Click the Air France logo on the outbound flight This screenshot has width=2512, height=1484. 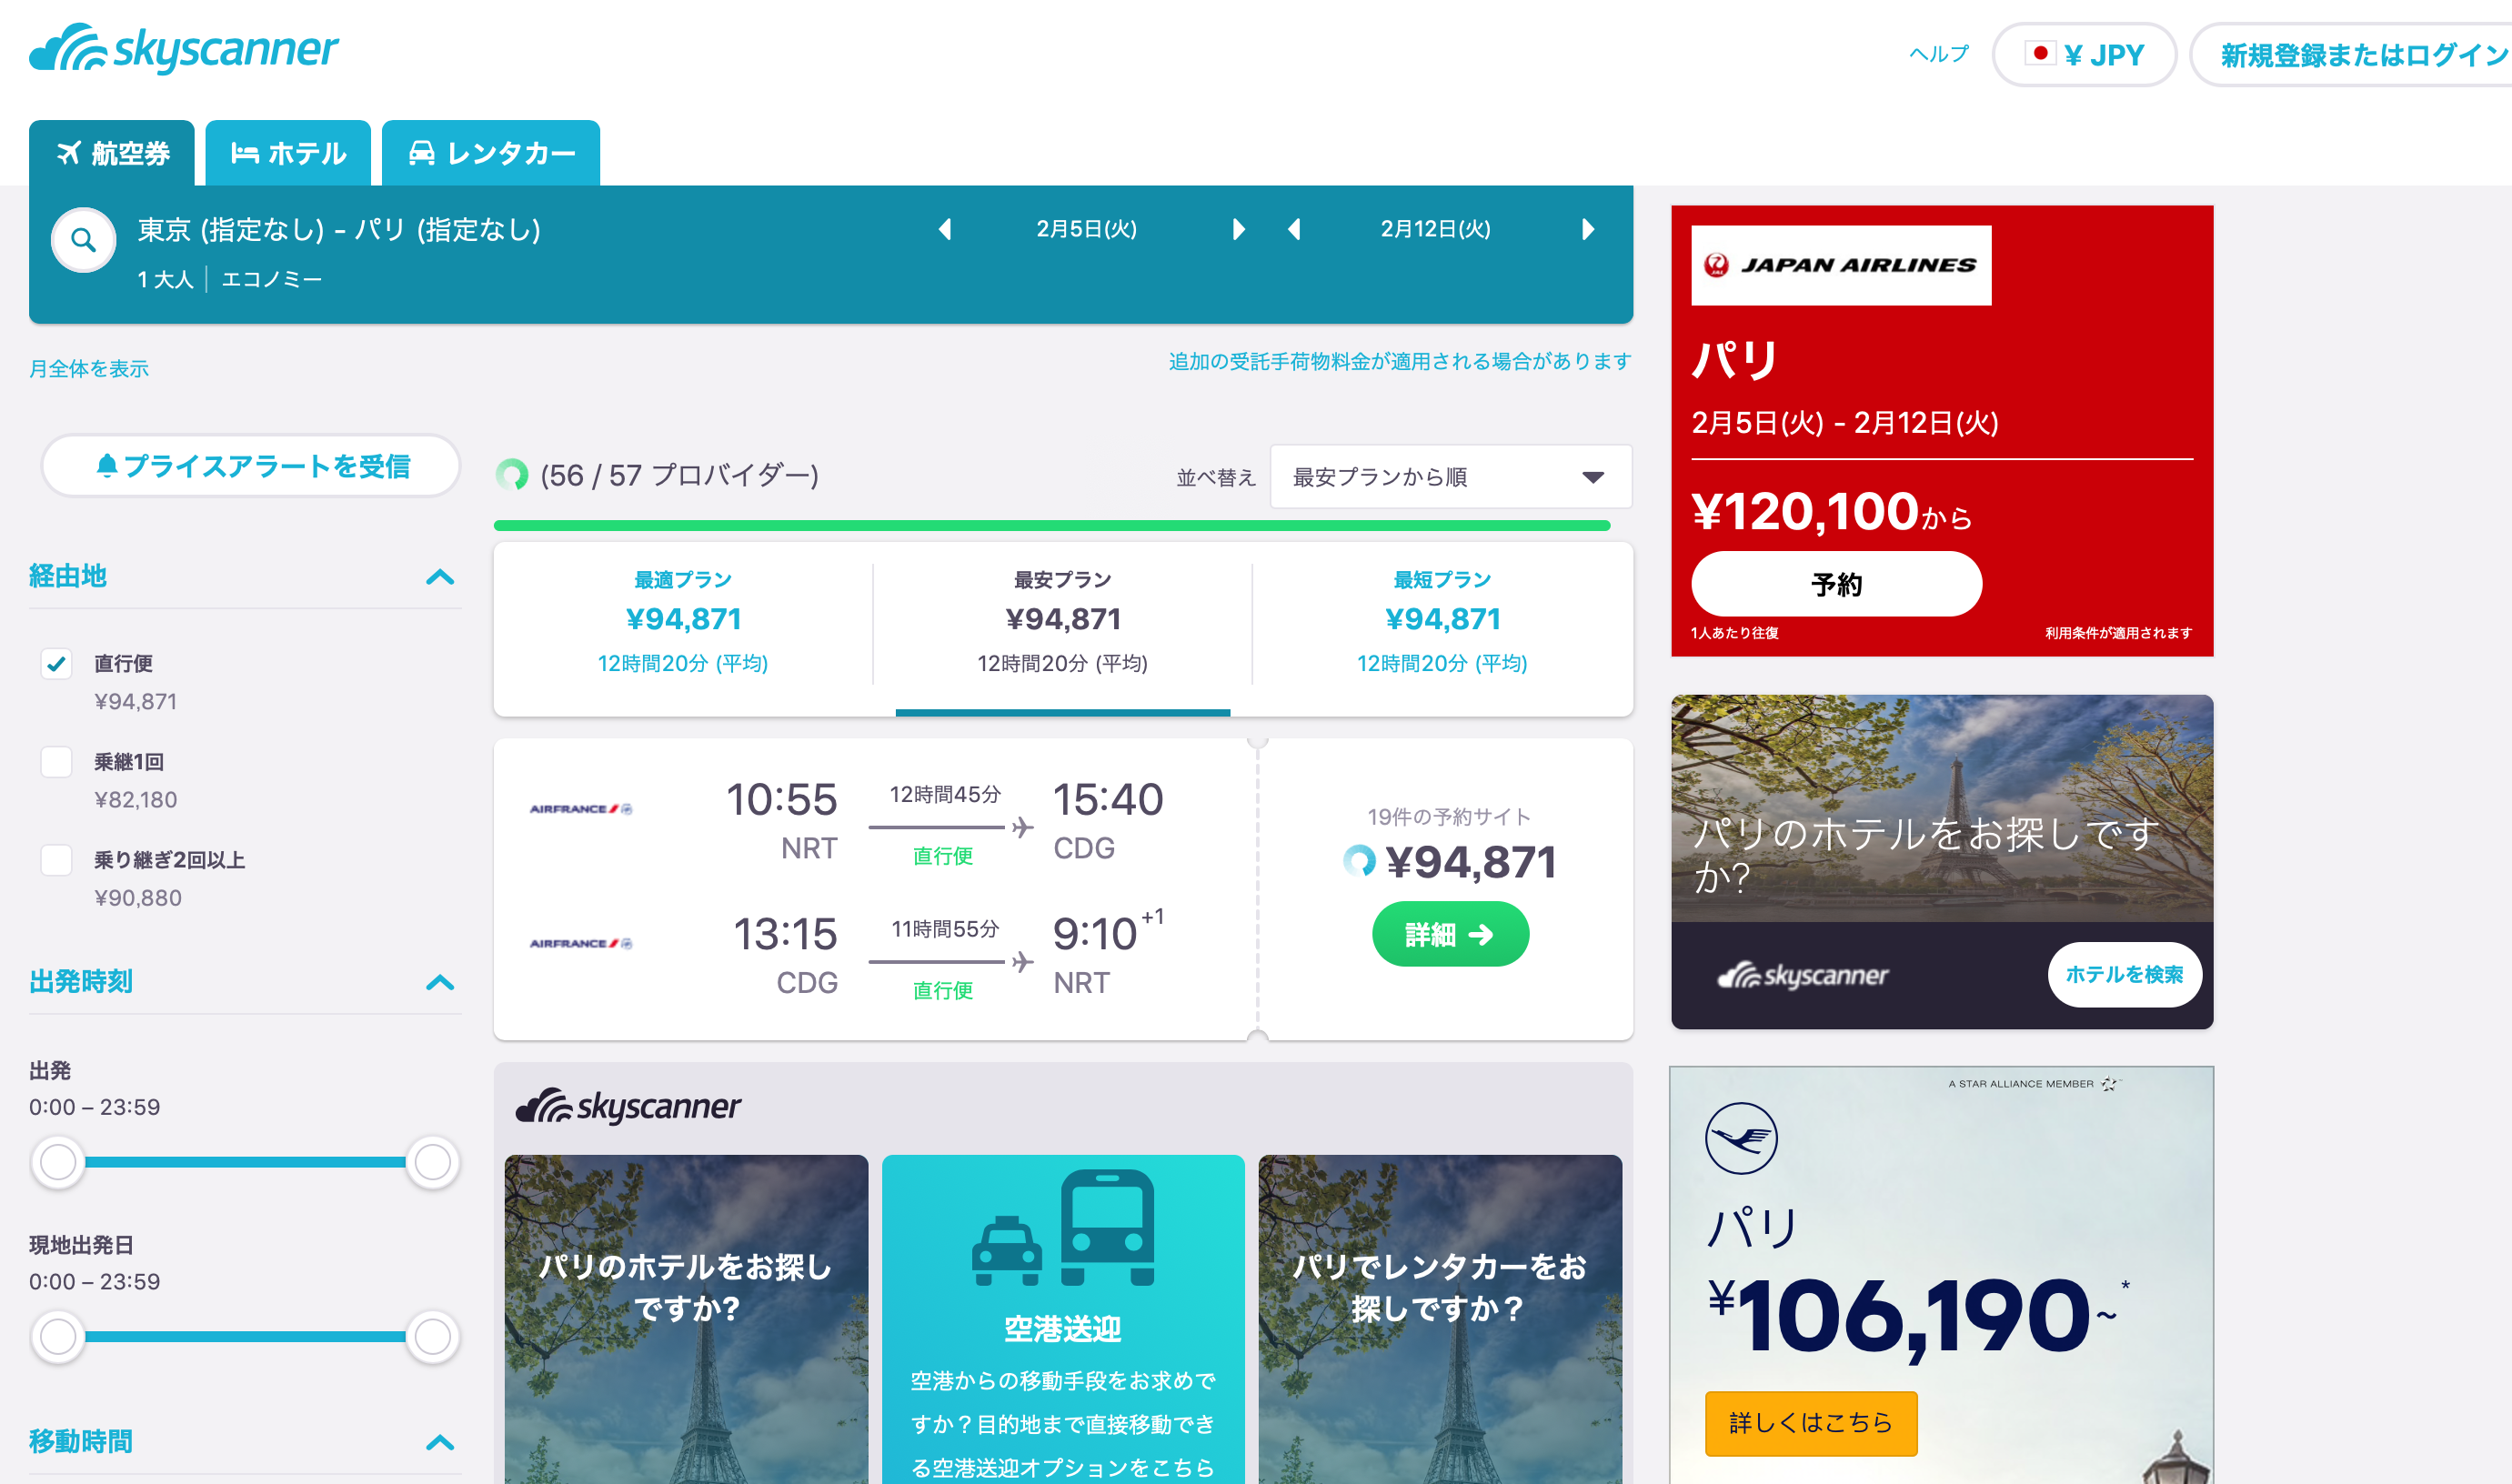(x=581, y=808)
